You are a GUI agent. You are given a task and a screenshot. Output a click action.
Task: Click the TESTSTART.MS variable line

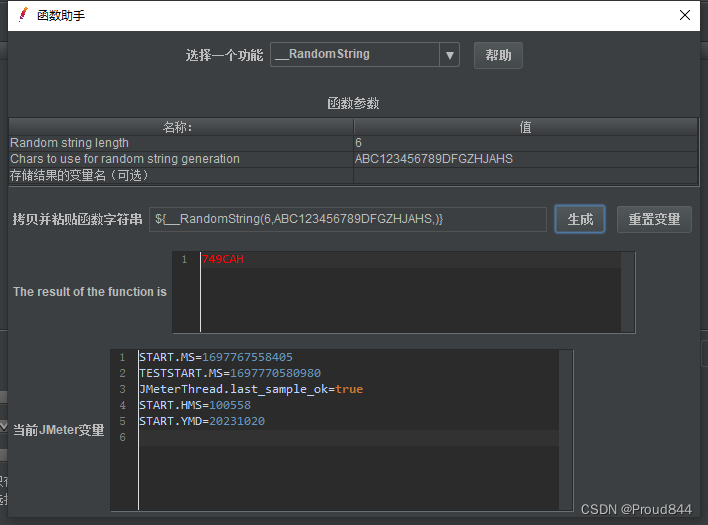click(x=230, y=373)
